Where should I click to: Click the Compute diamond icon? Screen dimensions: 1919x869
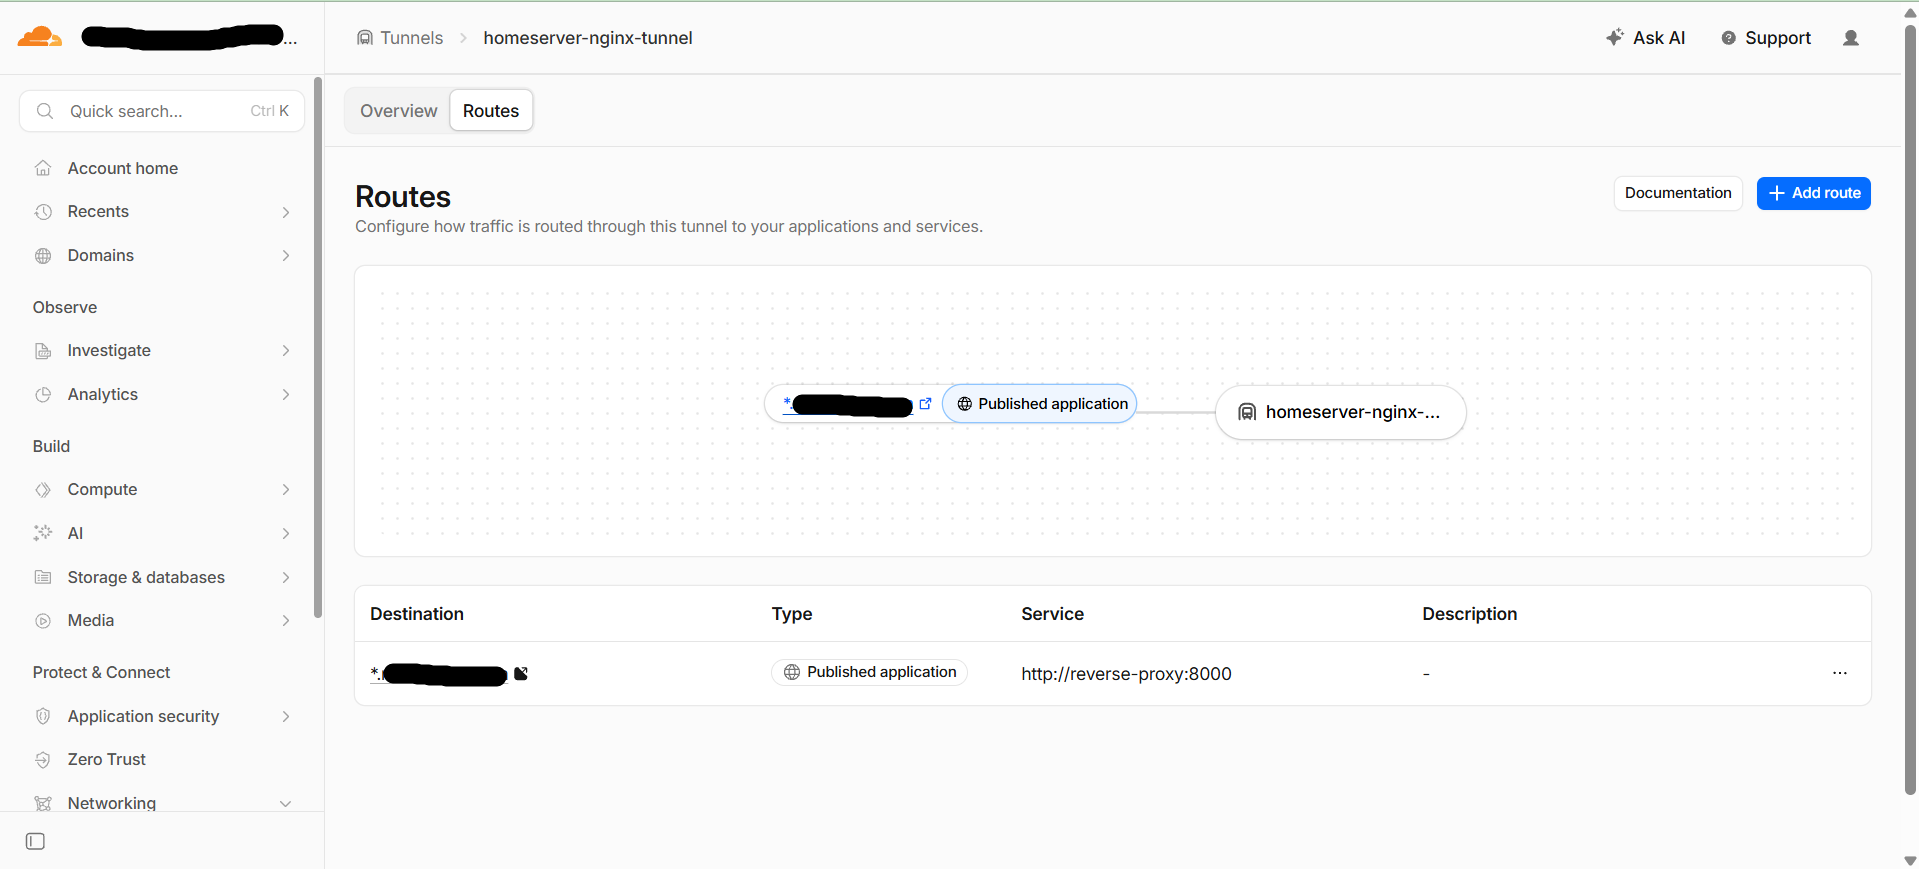point(43,490)
